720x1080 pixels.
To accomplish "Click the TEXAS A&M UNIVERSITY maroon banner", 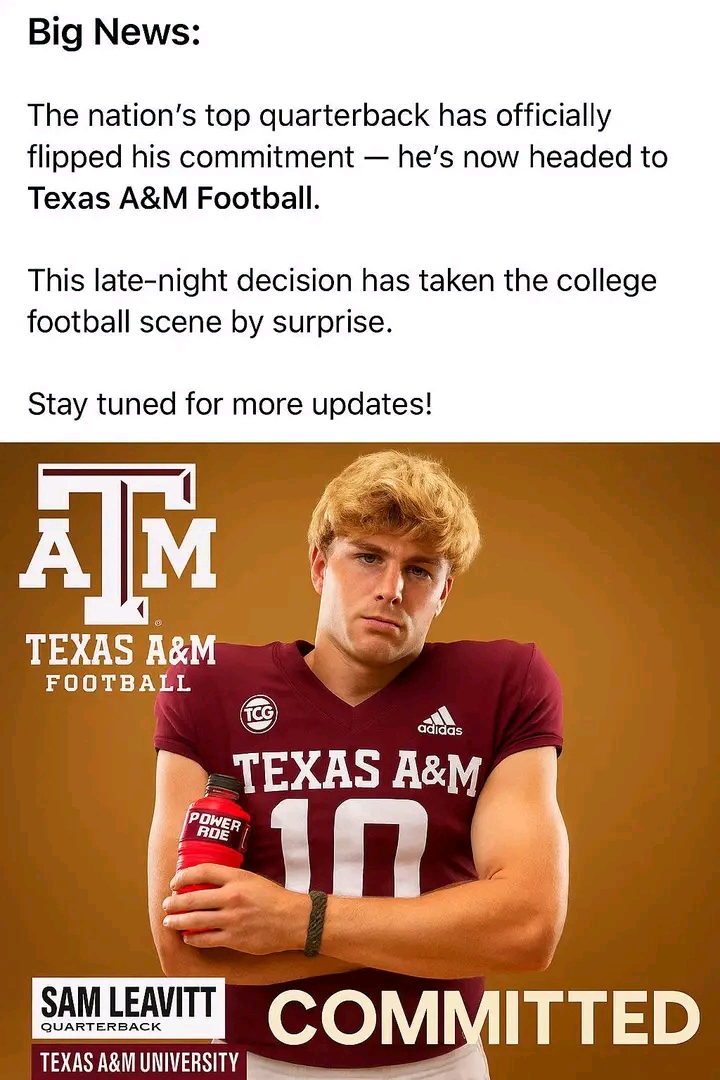I will (x=137, y=1062).
